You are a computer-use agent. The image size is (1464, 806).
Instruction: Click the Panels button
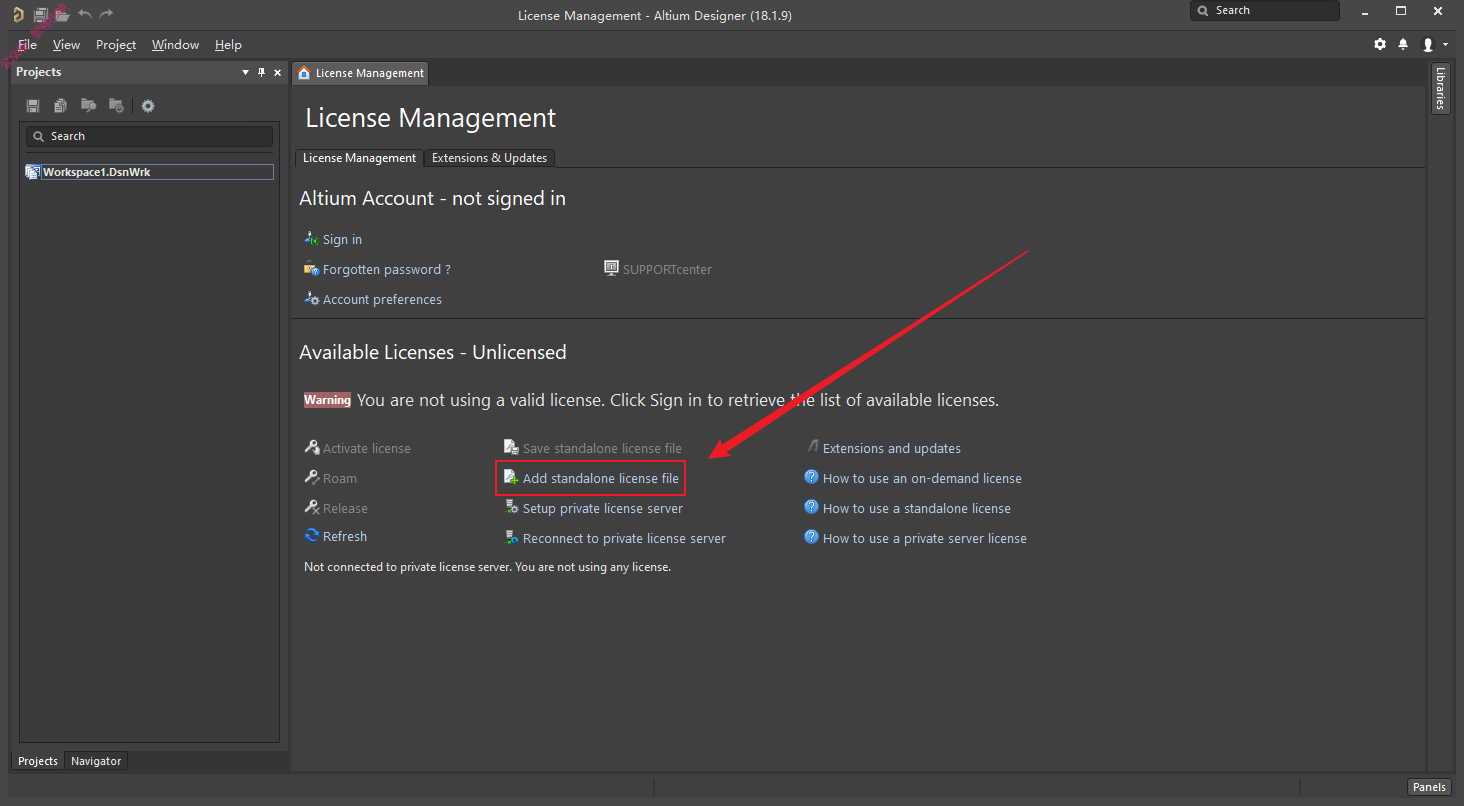pos(1429,787)
